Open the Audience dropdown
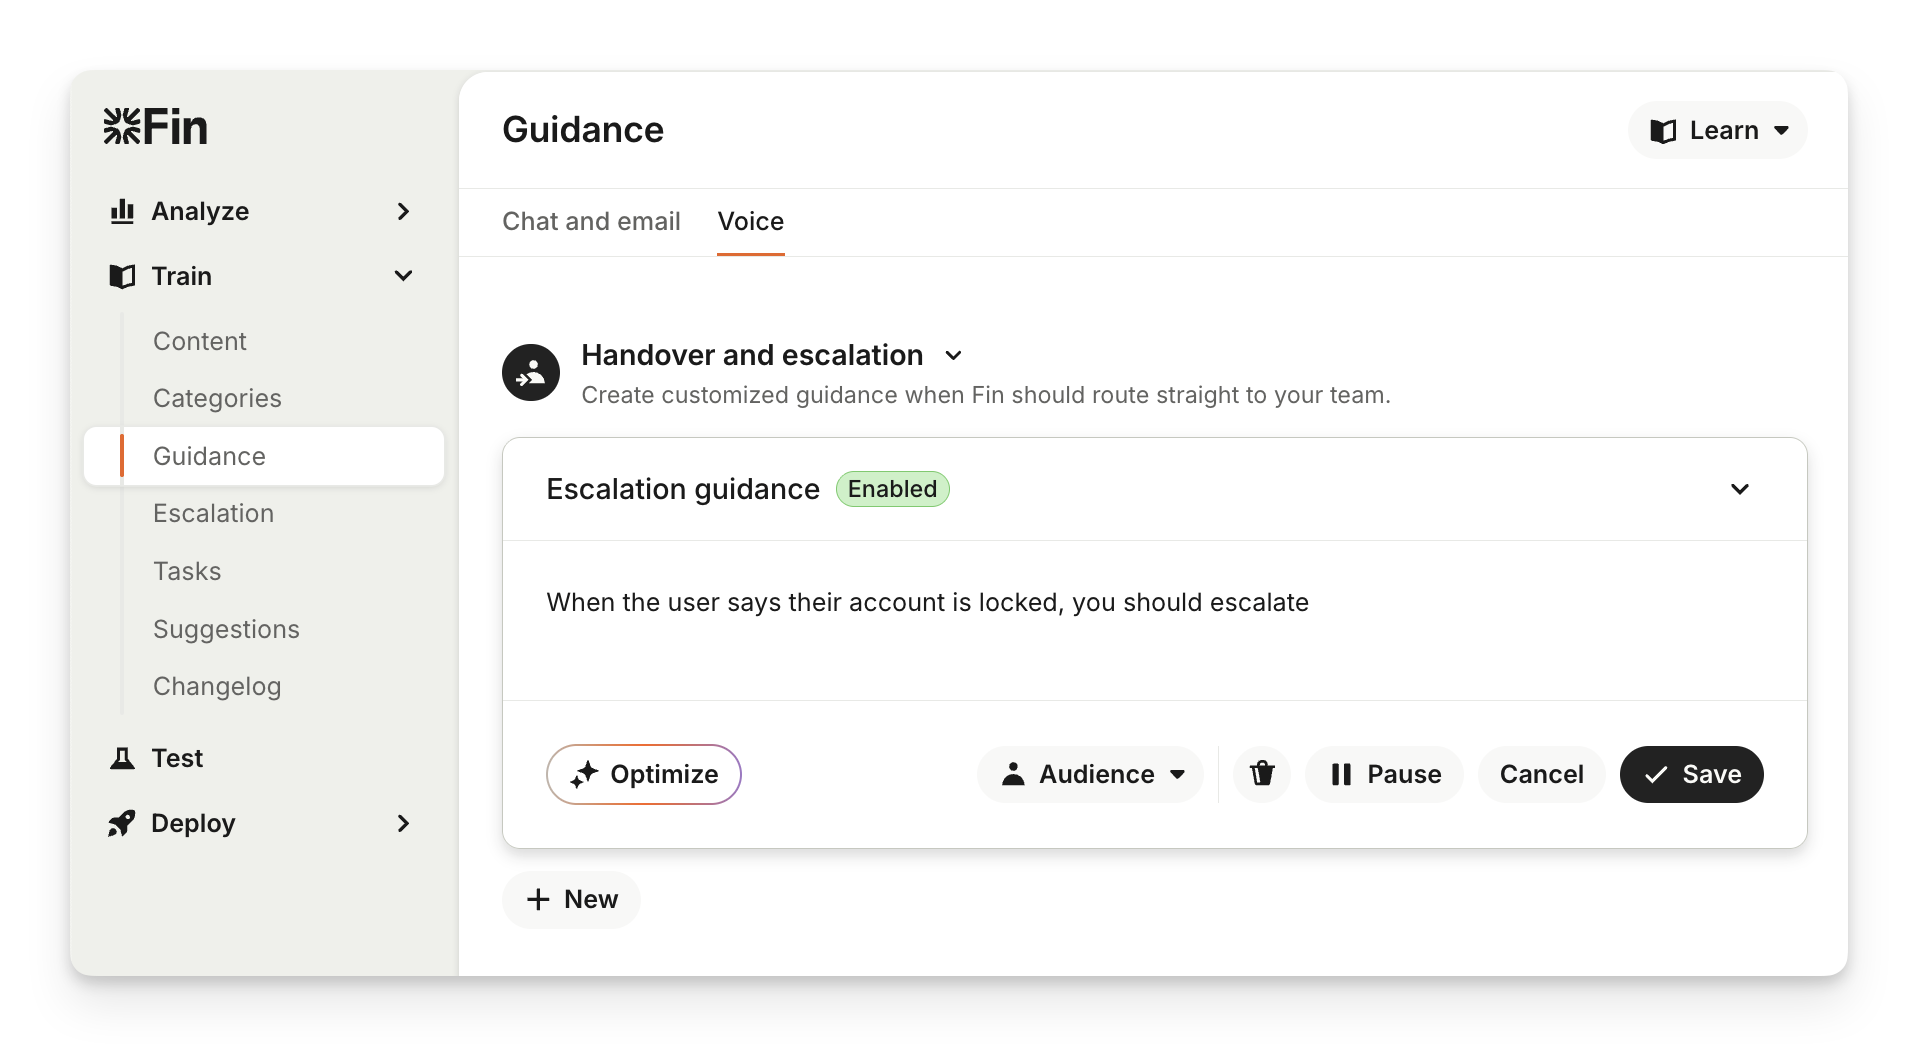1918x1046 pixels. click(x=1091, y=774)
